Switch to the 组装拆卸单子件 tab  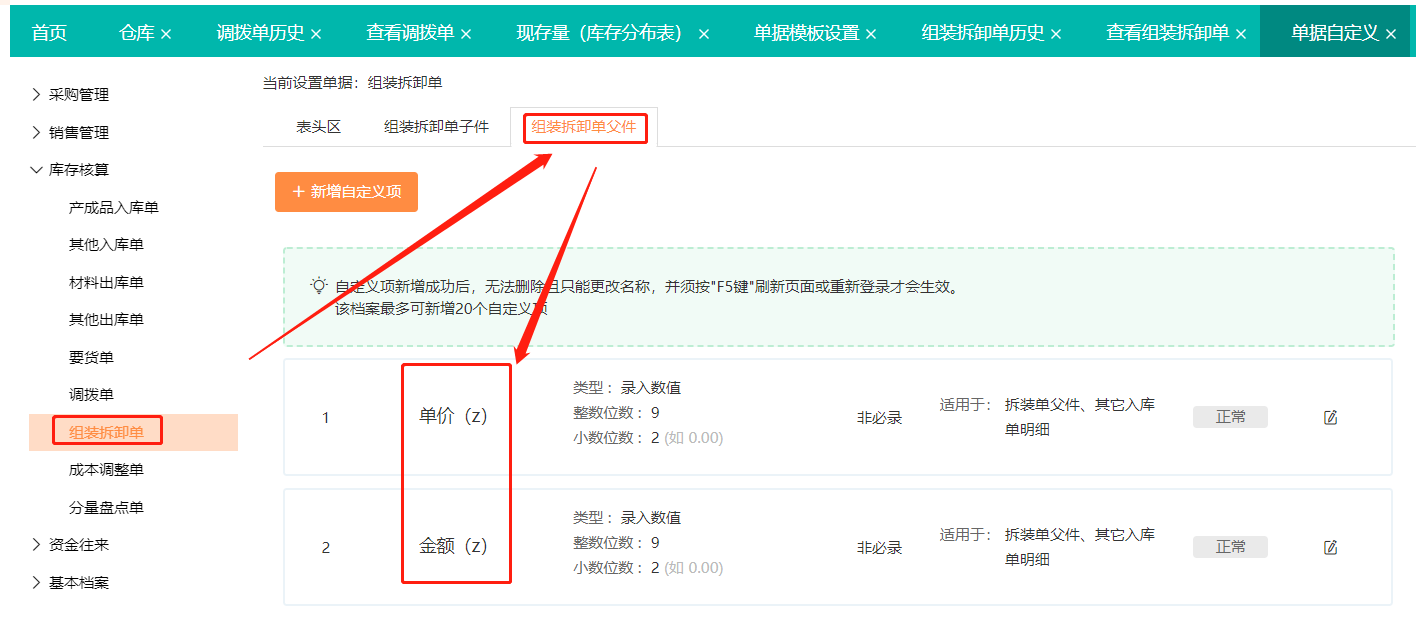[x=436, y=127]
